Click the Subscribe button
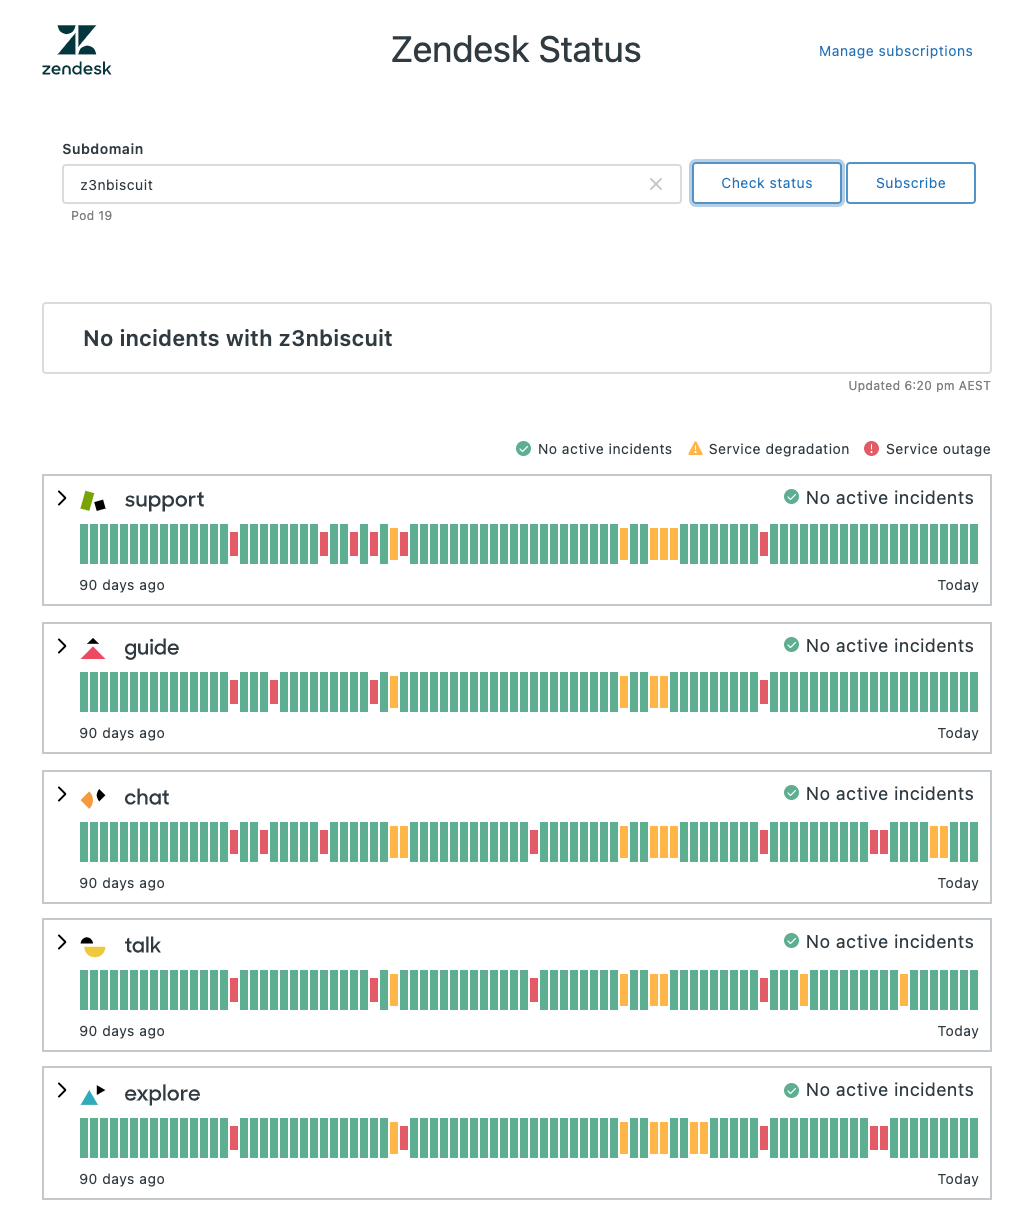 click(911, 183)
